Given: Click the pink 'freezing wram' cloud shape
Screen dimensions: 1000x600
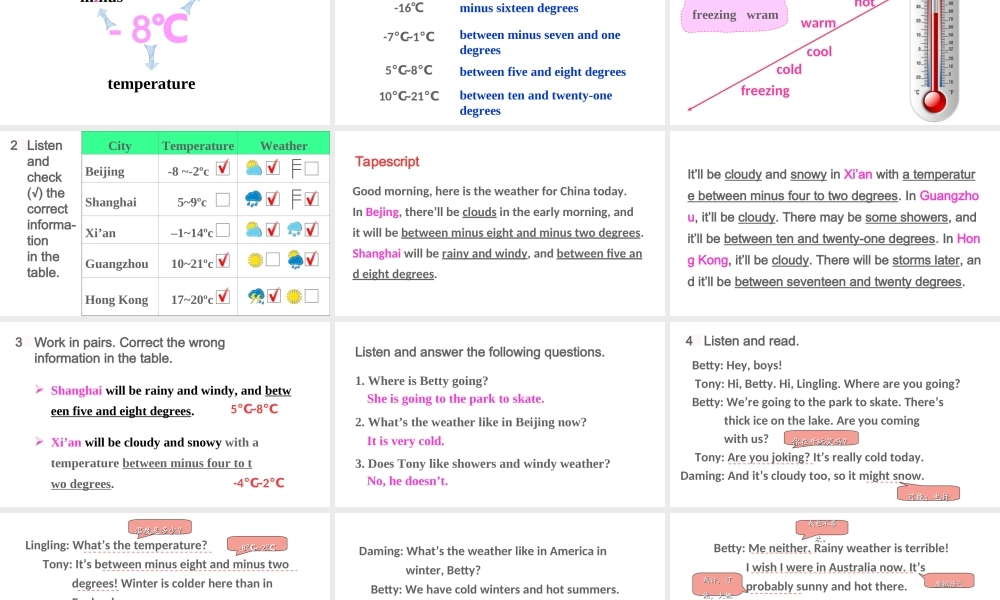Looking at the screenshot, I should click(x=735, y=15).
